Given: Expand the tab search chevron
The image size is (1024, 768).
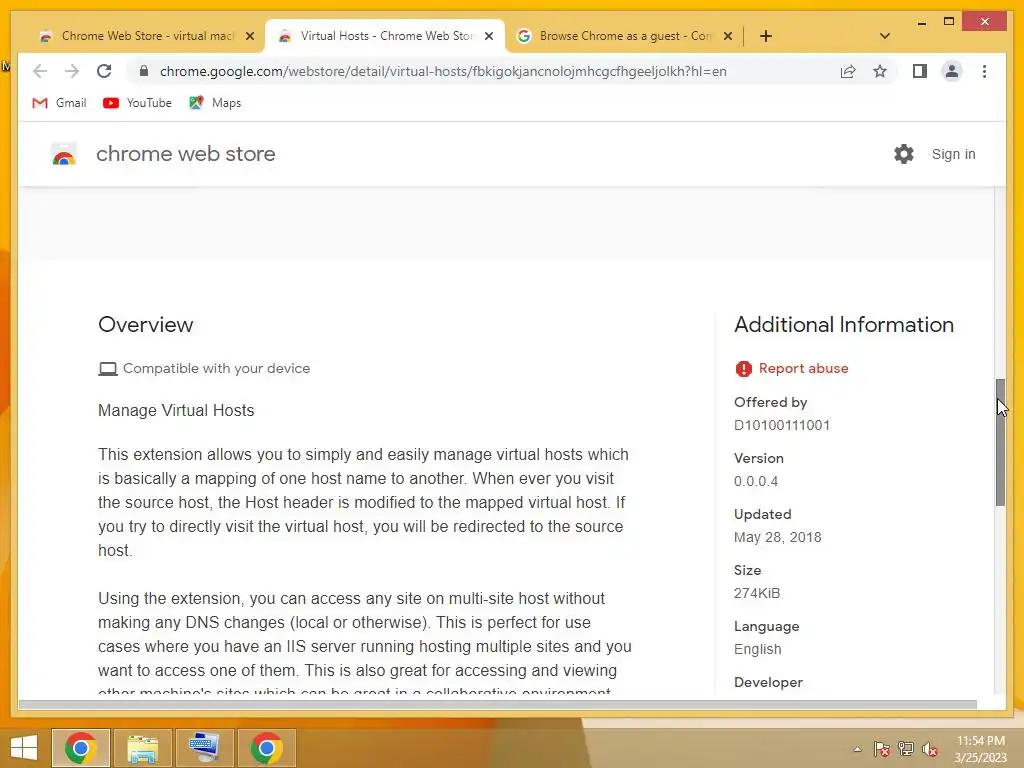Looking at the screenshot, I should click(884, 36).
